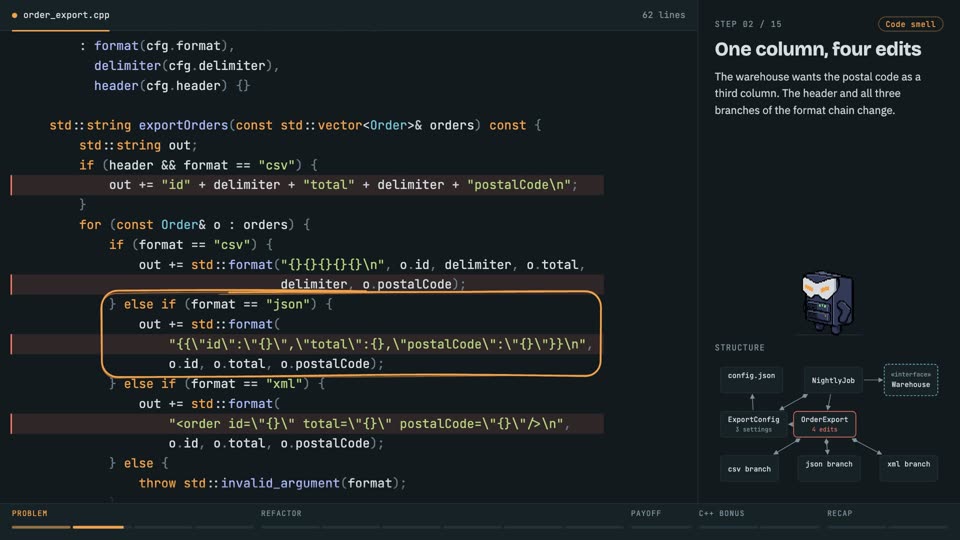Click the 'delimiter(cfg.delimiter),' line
The height and width of the screenshot is (540, 960).
(x=186, y=66)
